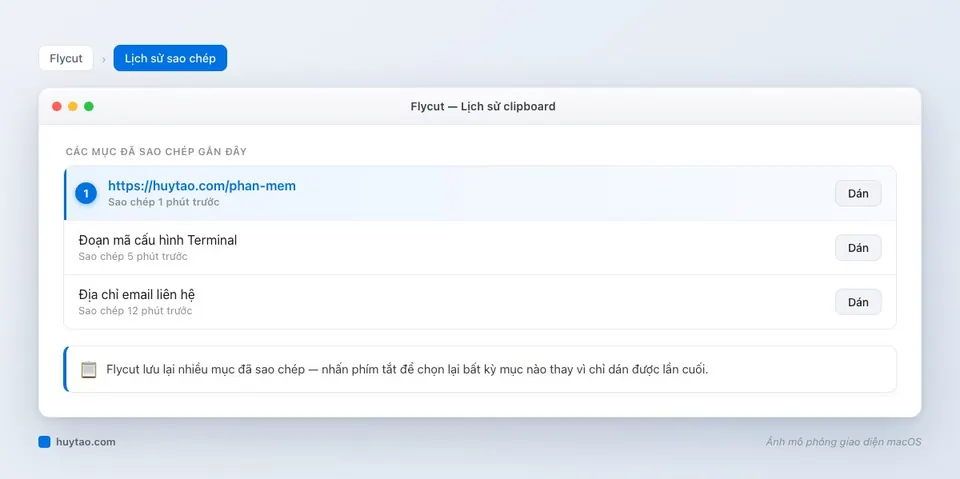Click the Ảnh mô phỏng giao diện macOS caption
This screenshot has height=479, width=960.
843,442
